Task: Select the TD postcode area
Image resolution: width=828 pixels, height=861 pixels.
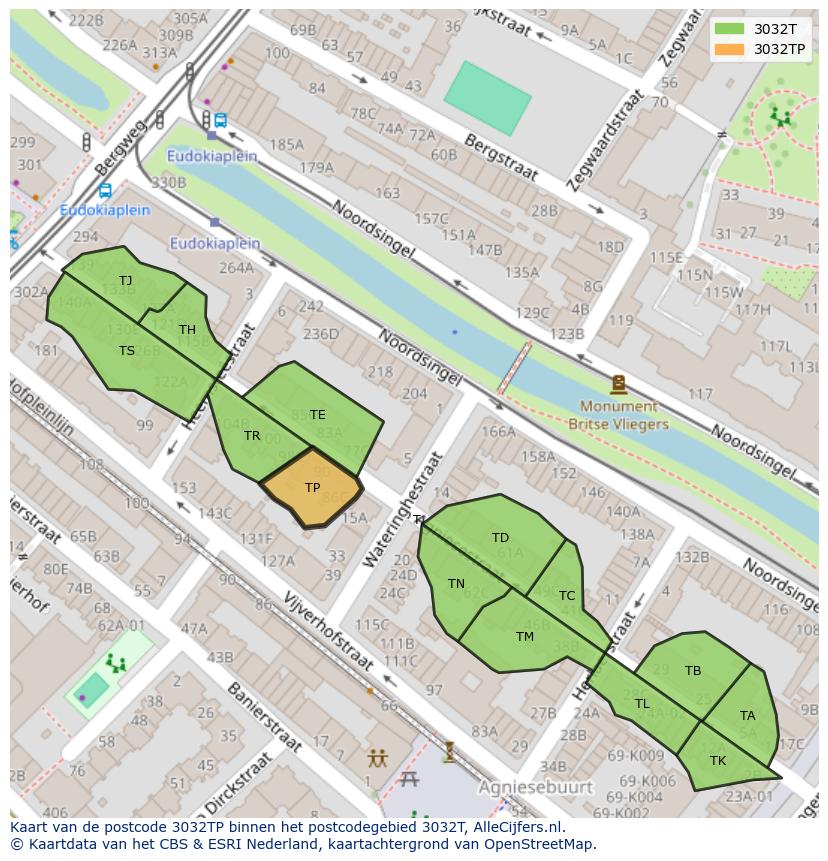Action: [500, 538]
